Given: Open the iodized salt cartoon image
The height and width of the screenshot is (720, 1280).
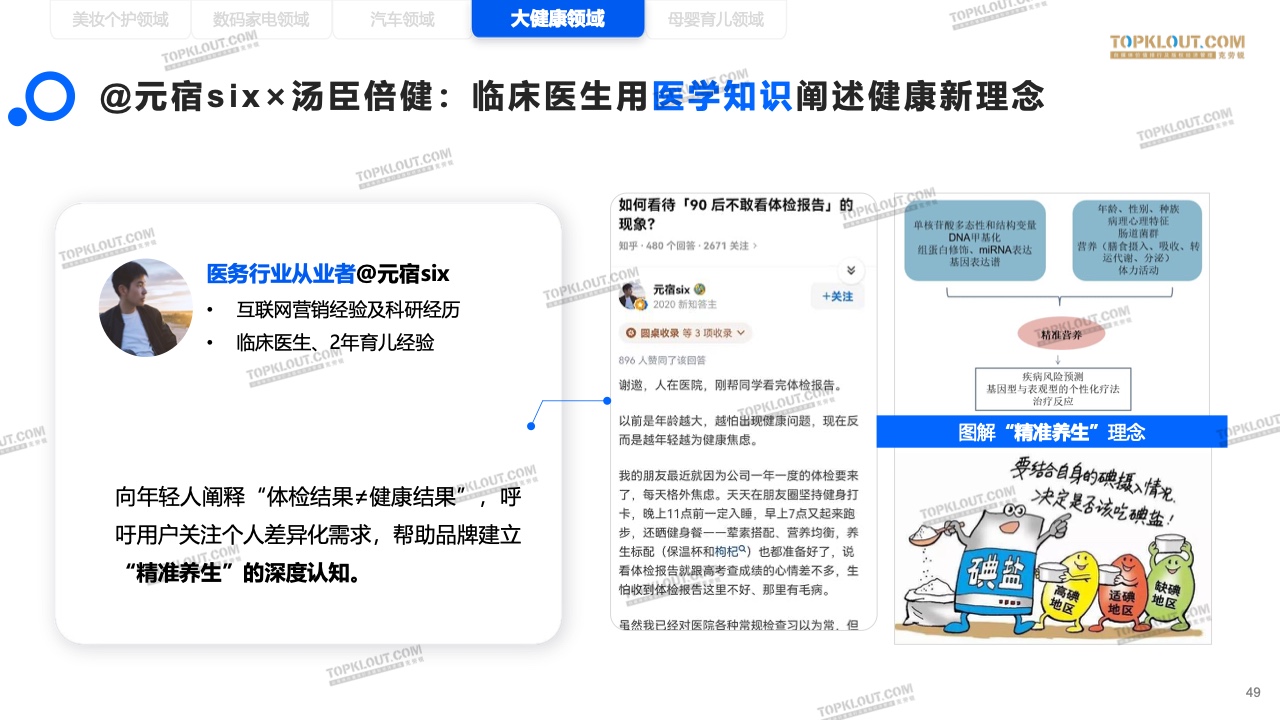Looking at the screenshot, I should [1052, 544].
